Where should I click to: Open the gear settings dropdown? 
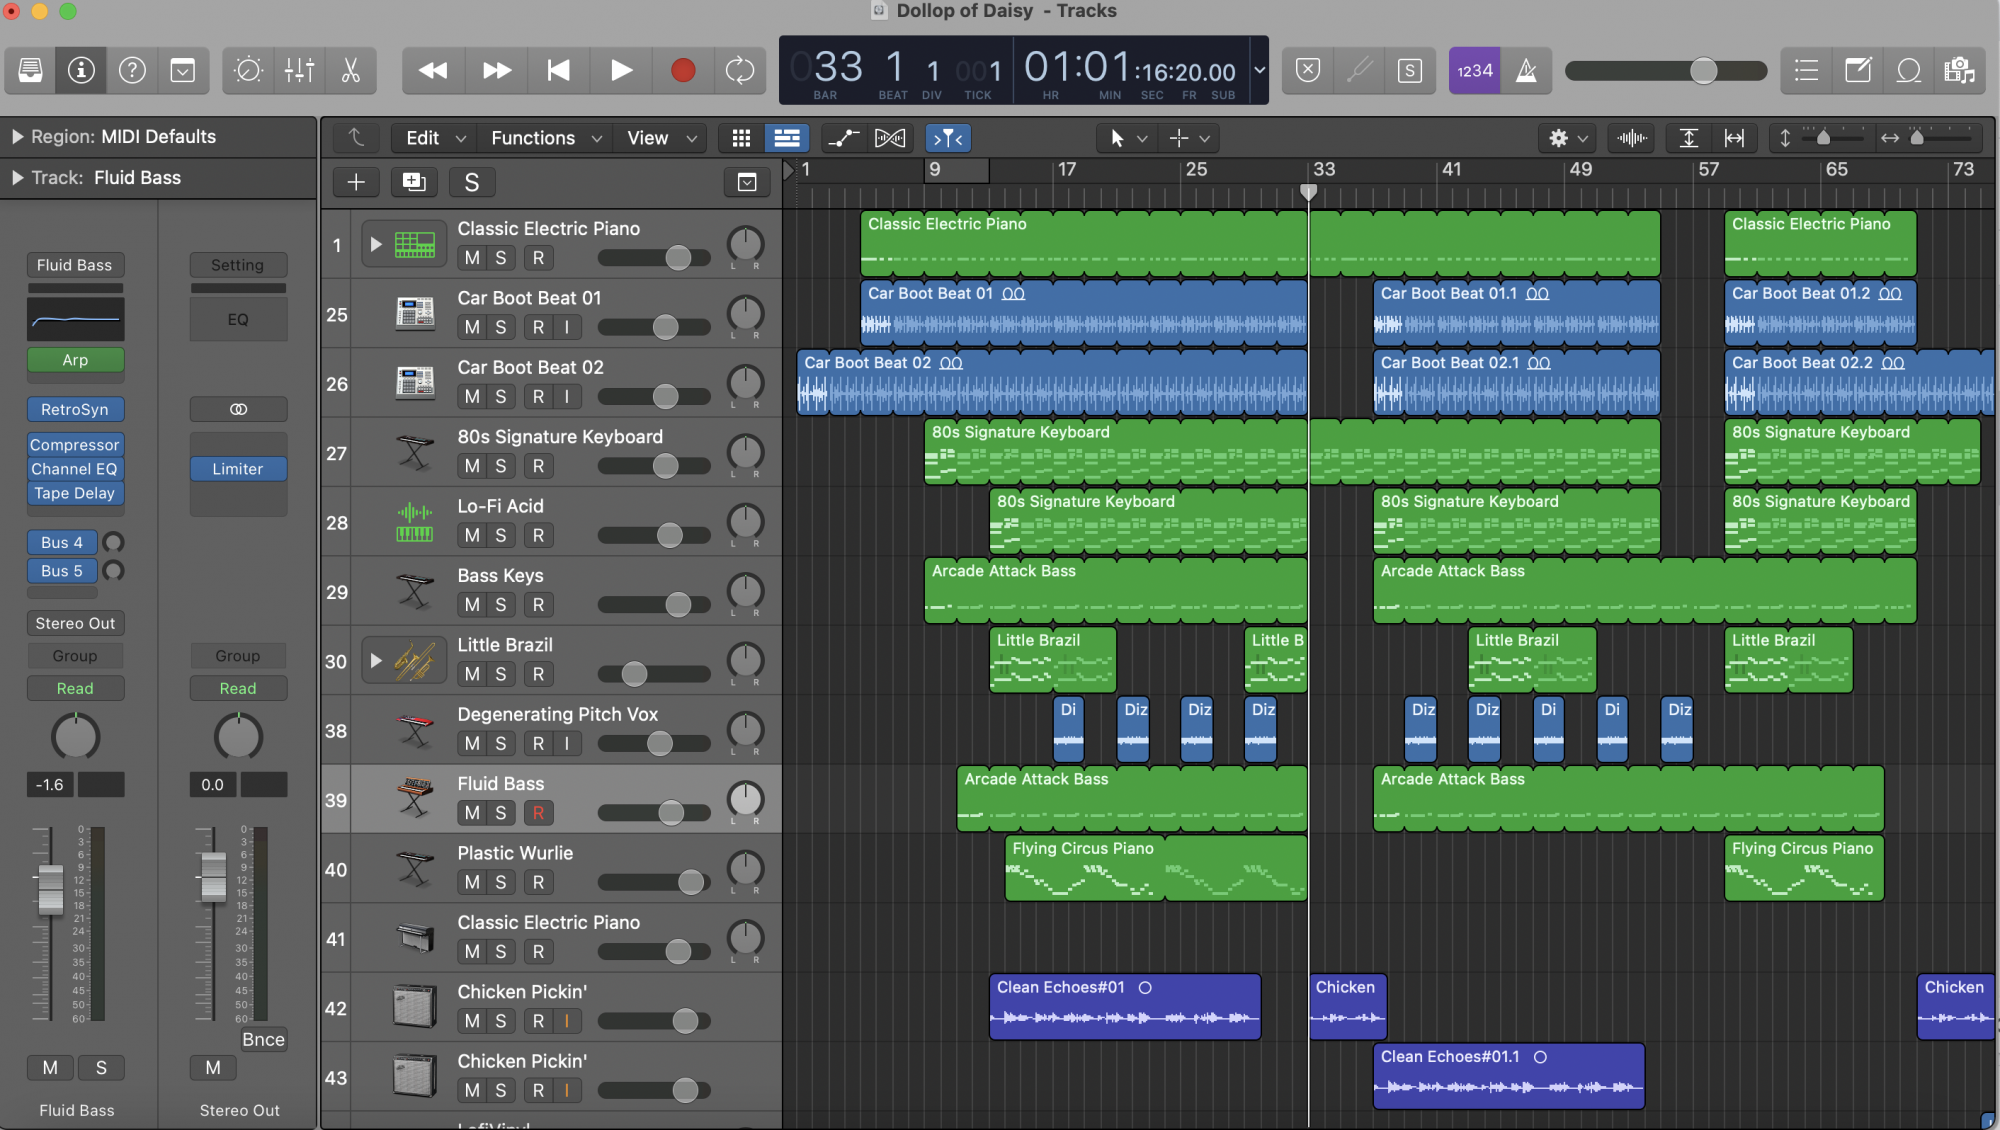1568,138
